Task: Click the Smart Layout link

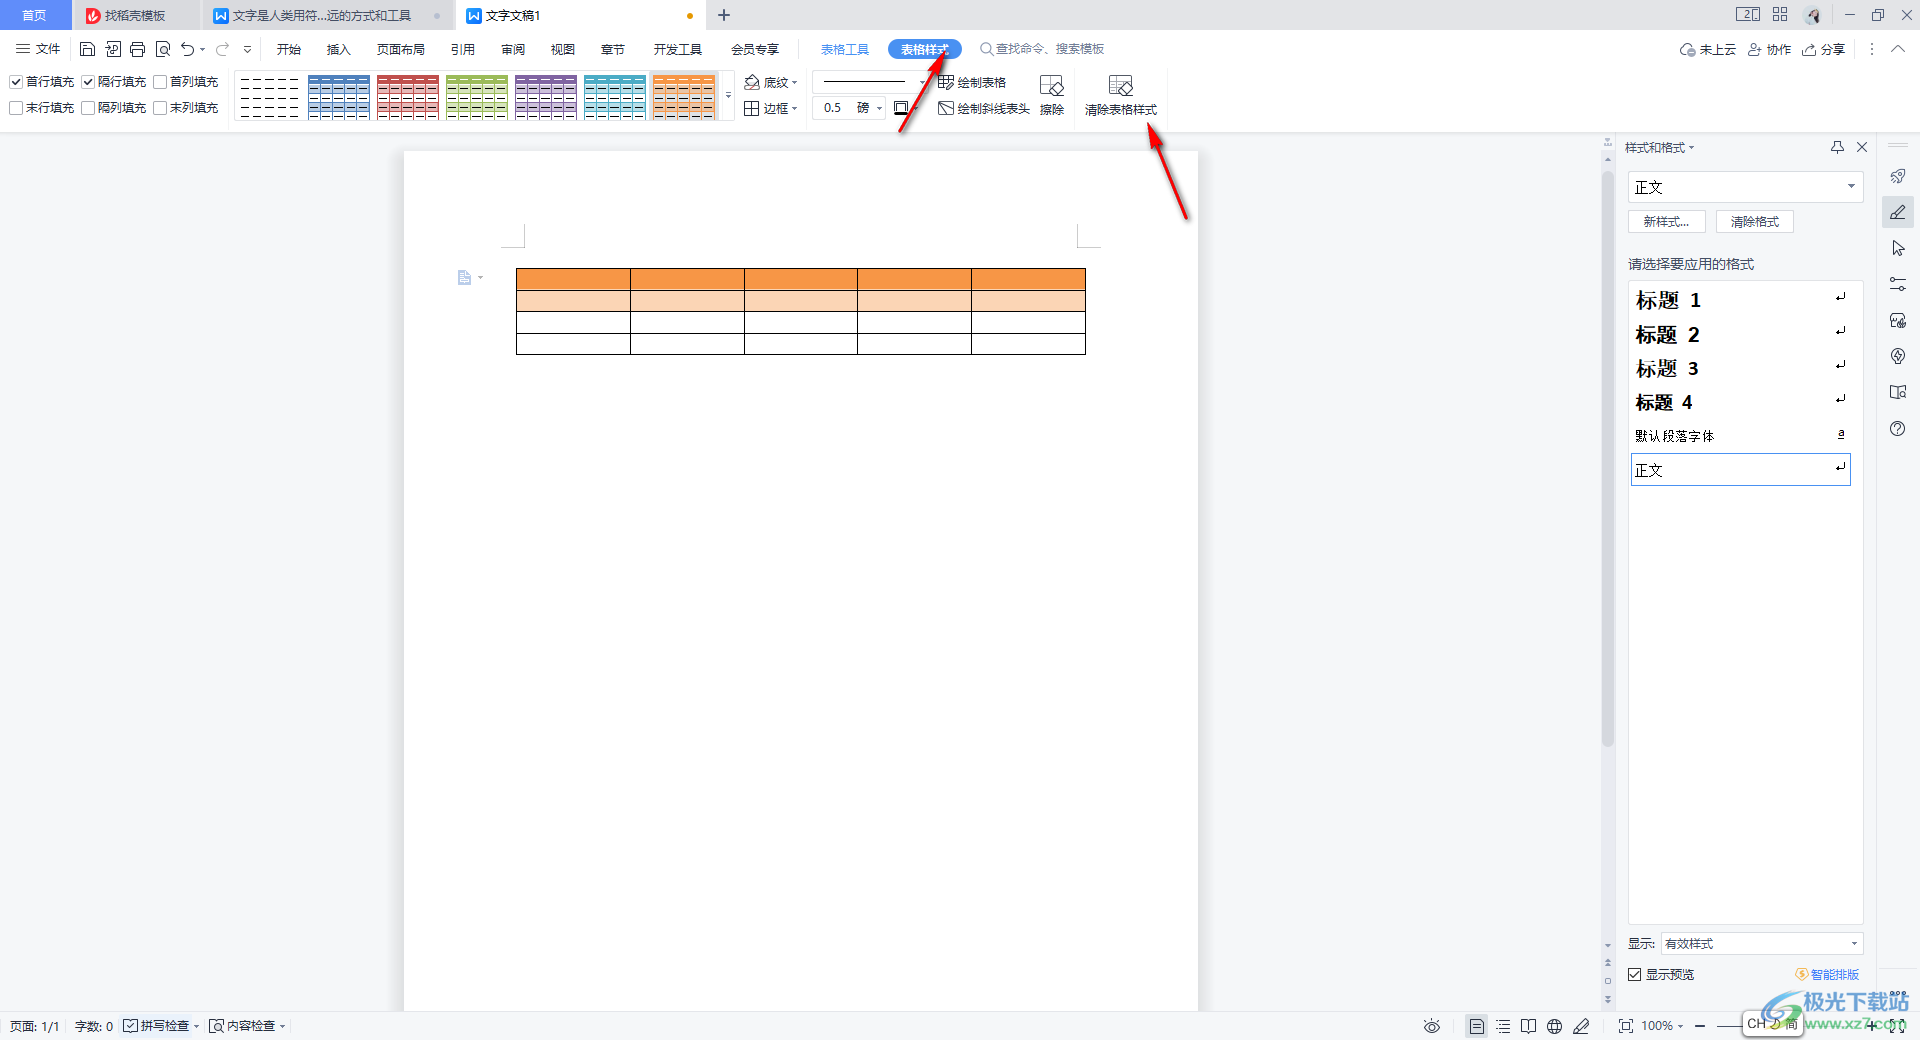Action: (x=1827, y=974)
